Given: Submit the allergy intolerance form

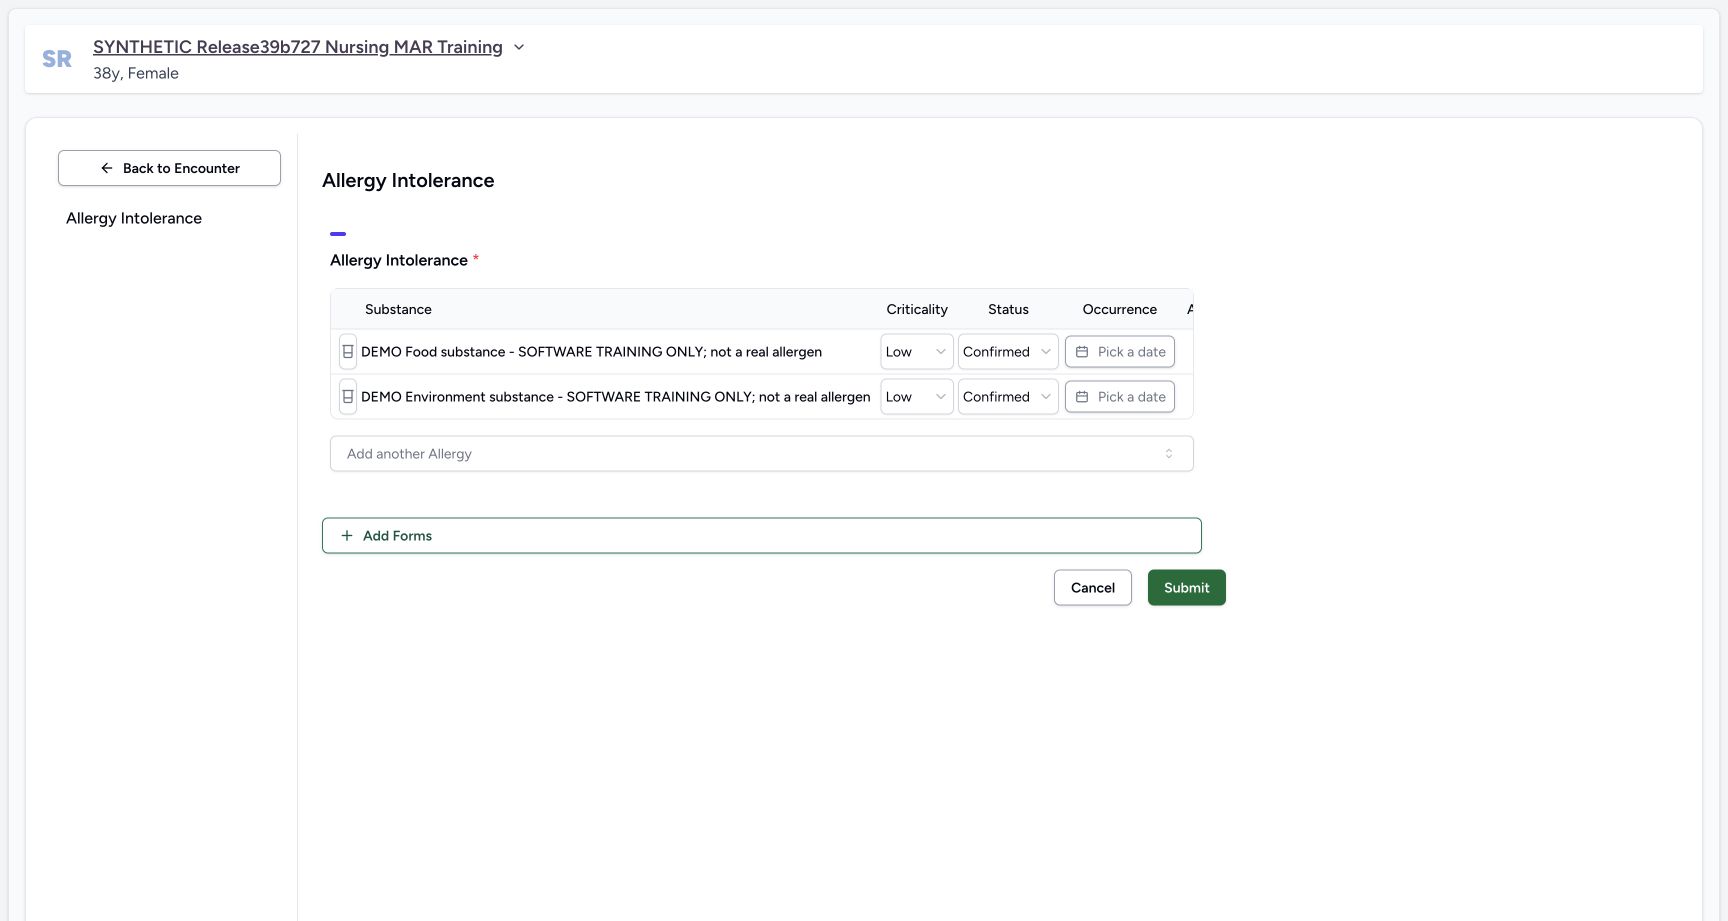Looking at the screenshot, I should pos(1187,588).
